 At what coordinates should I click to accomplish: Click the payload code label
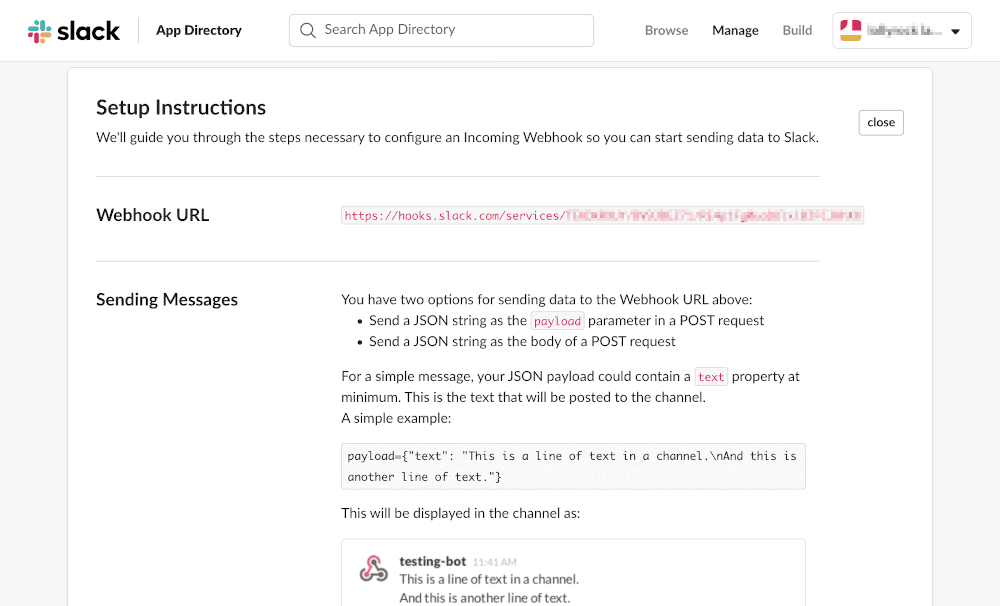(557, 320)
